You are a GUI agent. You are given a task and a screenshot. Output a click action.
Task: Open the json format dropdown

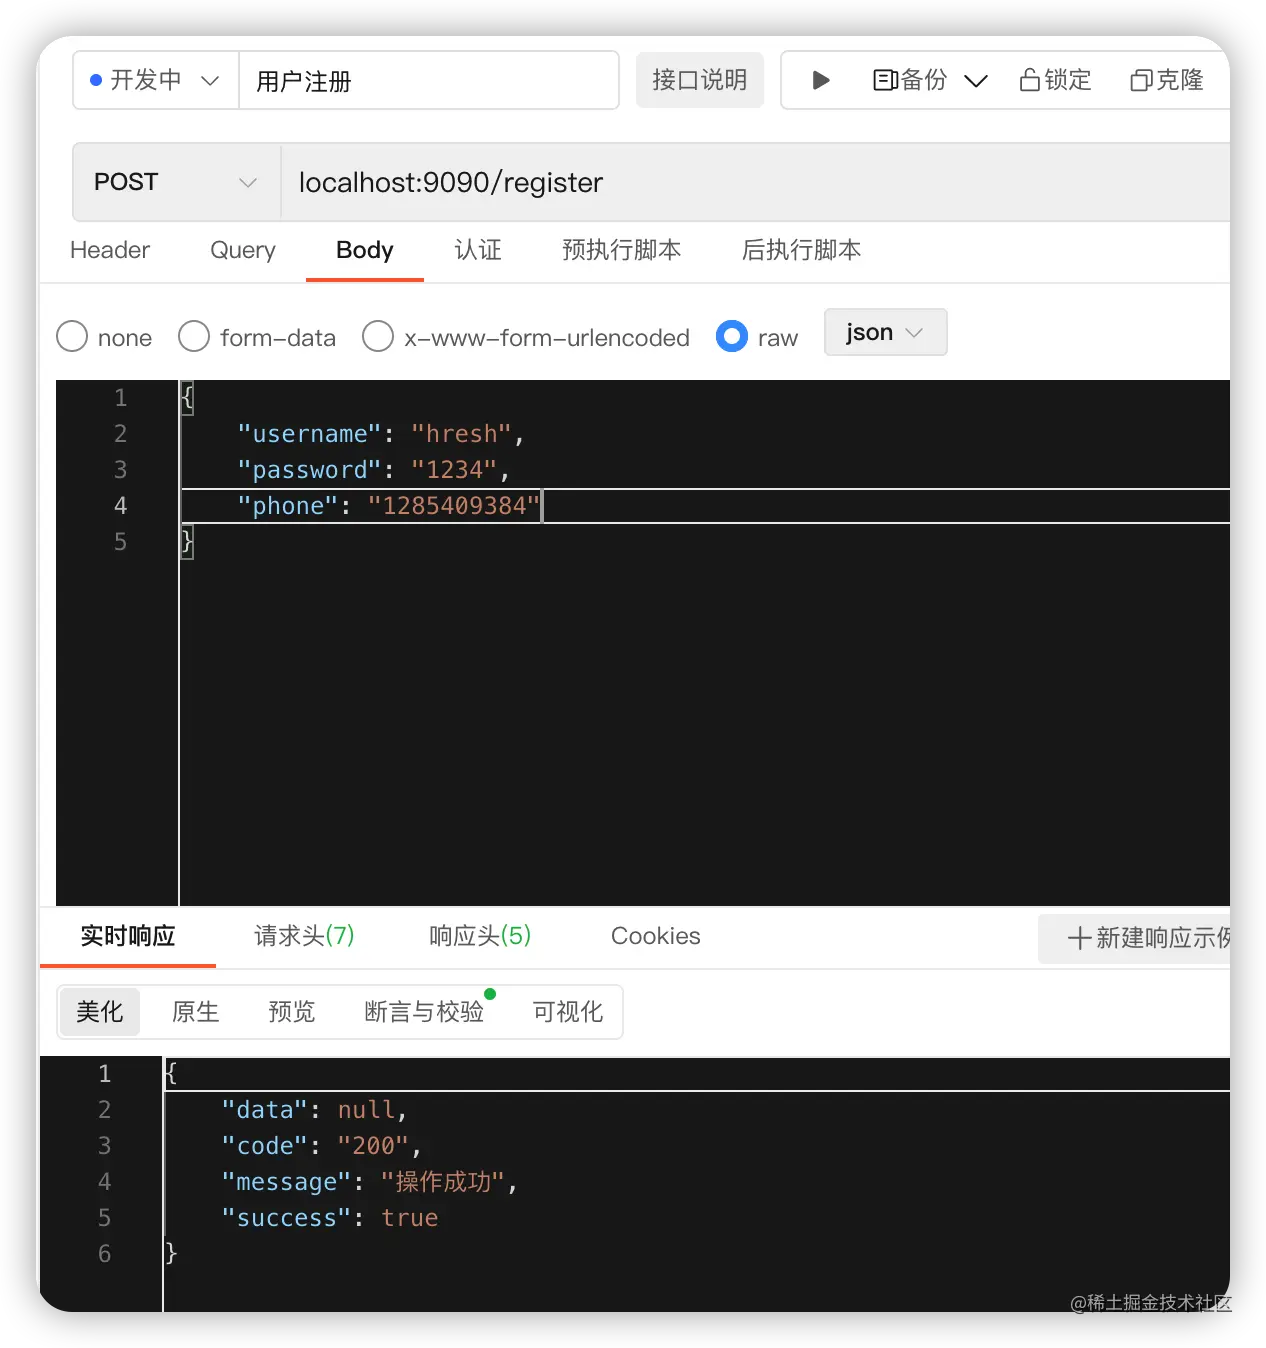(884, 332)
